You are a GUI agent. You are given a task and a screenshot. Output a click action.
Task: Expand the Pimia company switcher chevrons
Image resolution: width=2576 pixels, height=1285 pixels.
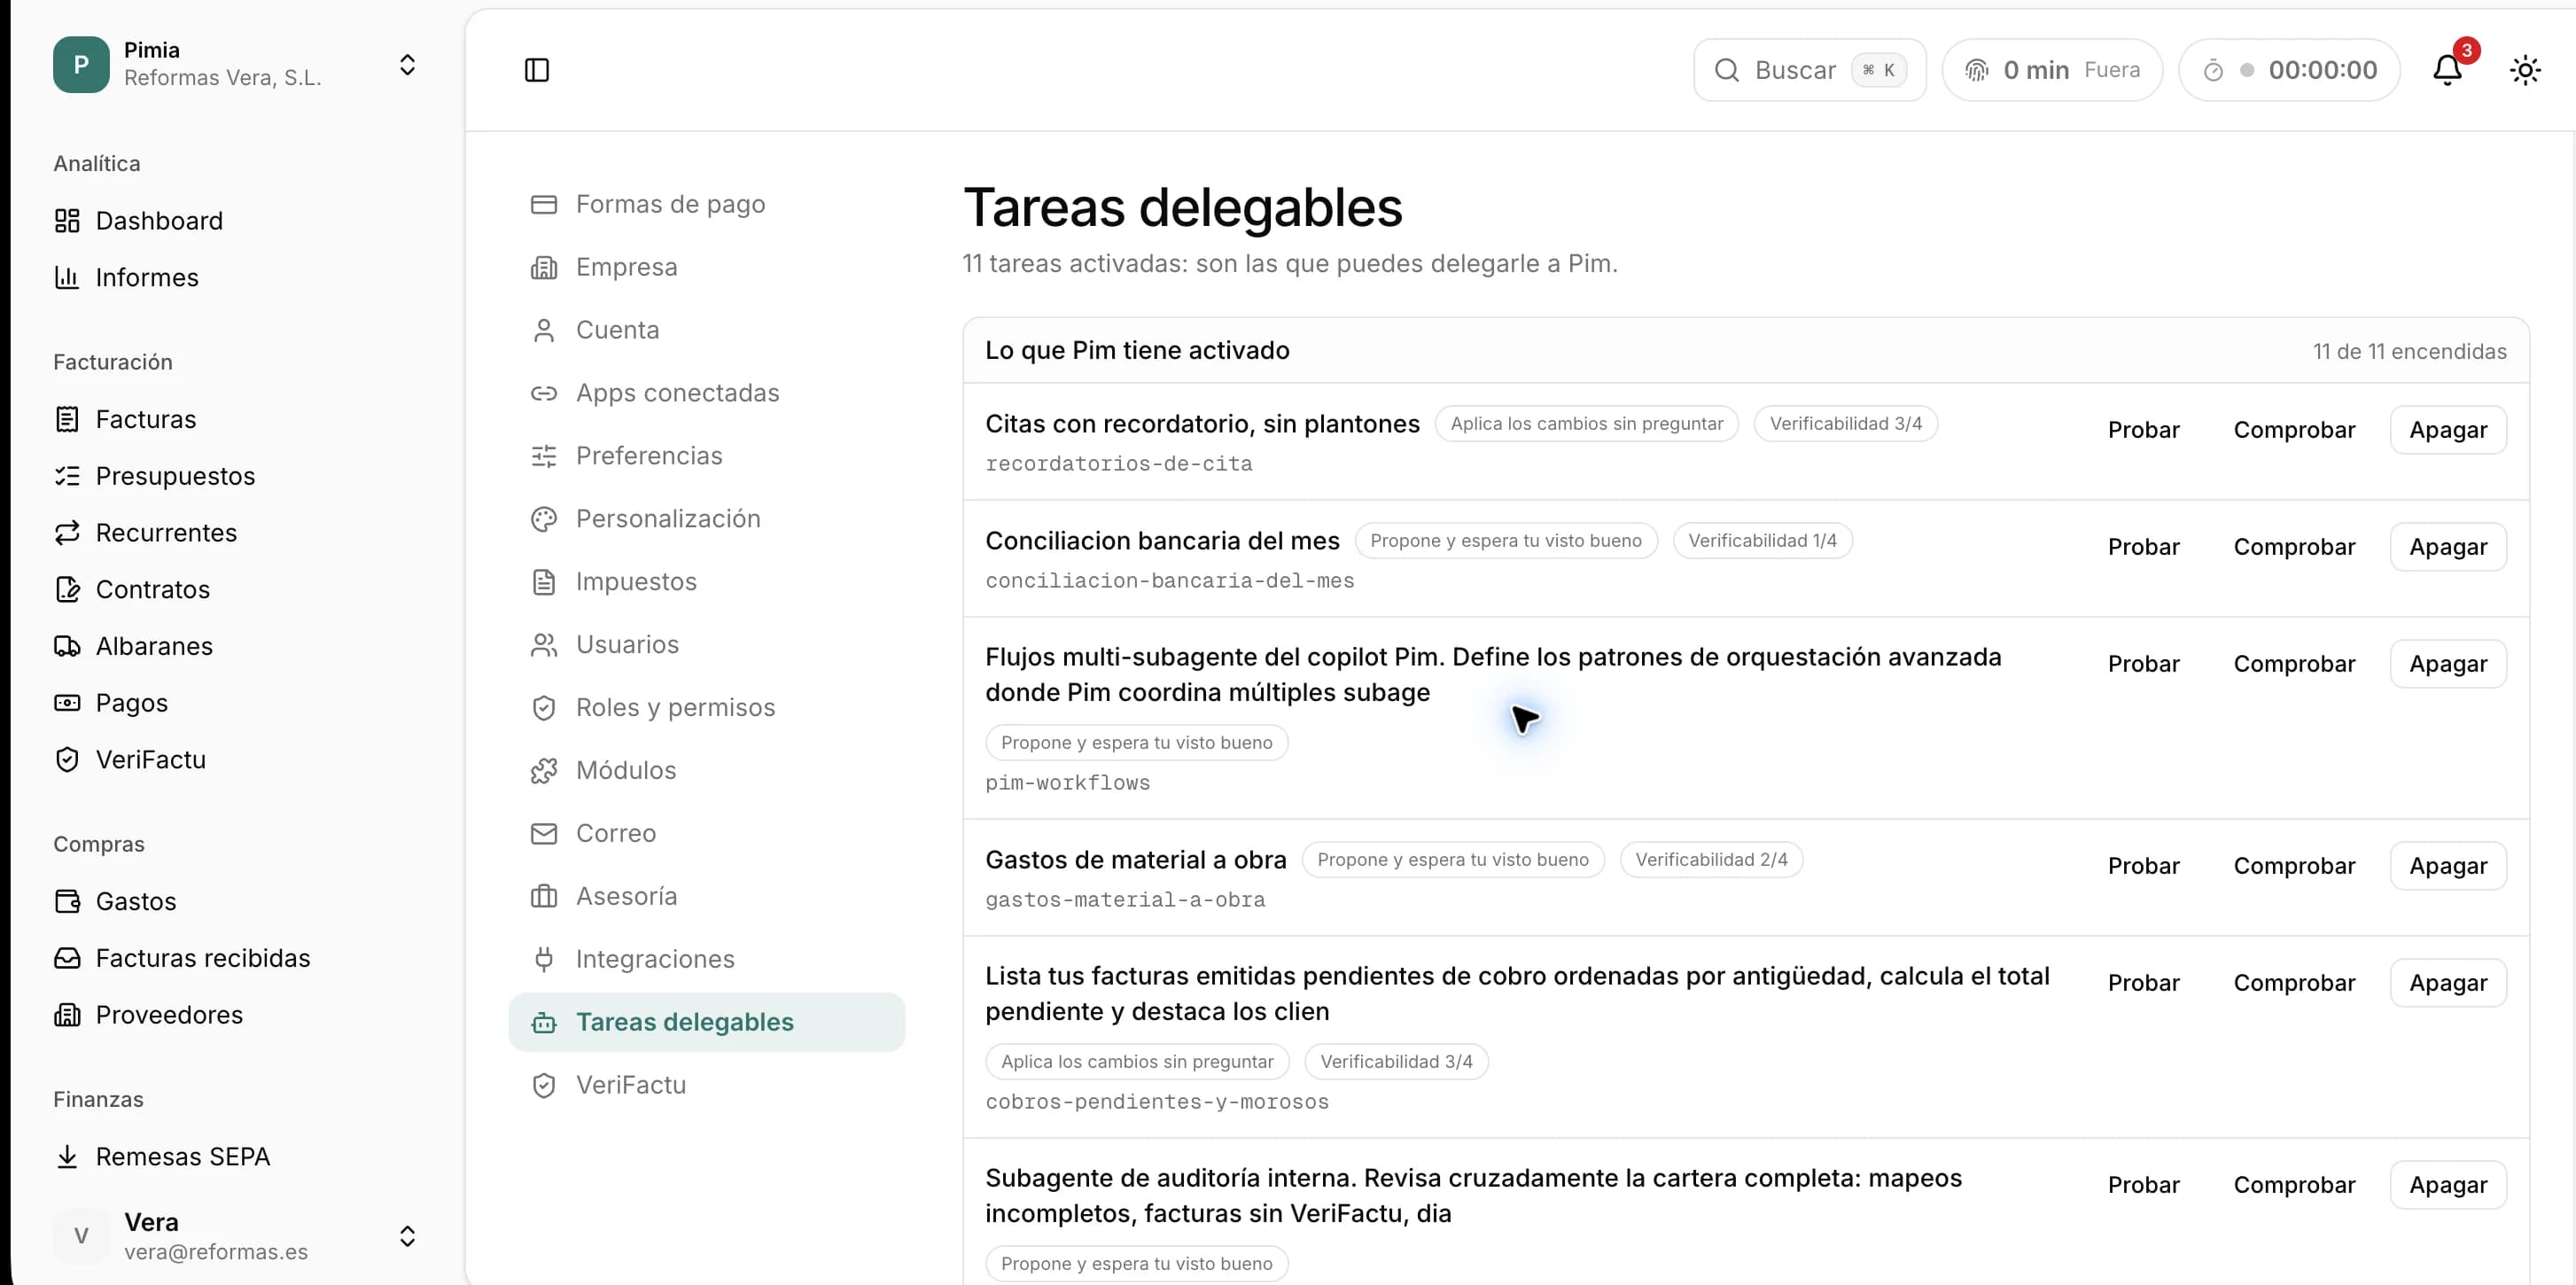407,65
